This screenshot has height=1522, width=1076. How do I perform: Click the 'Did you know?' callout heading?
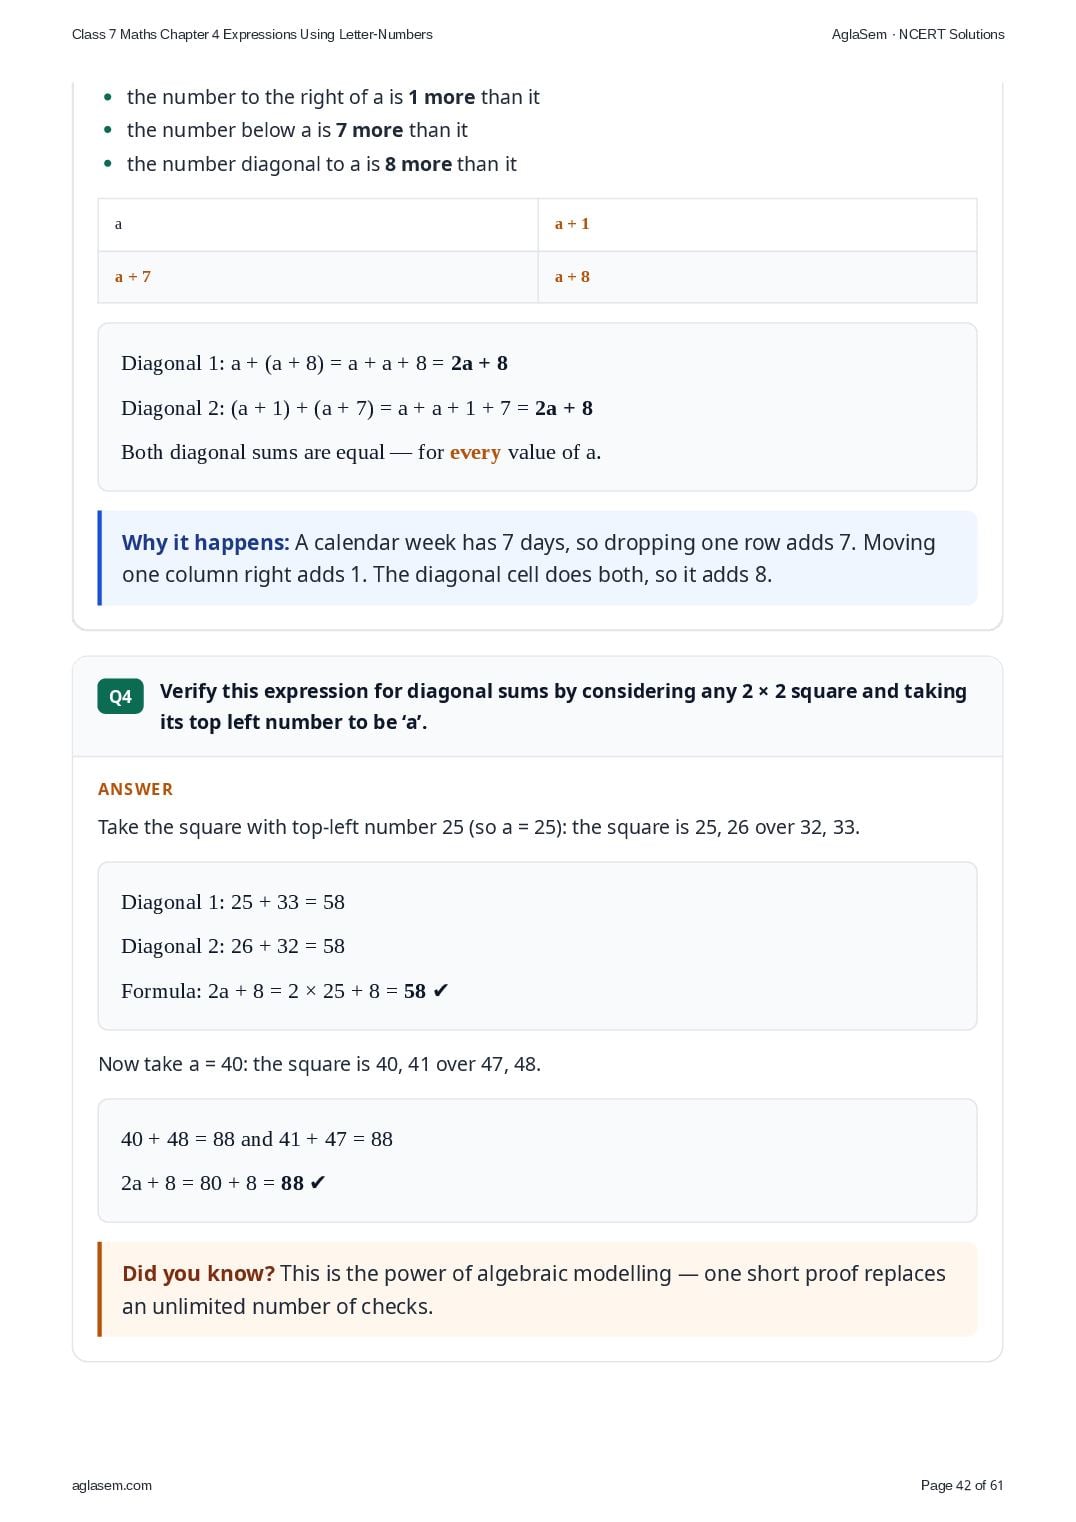(x=198, y=1273)
